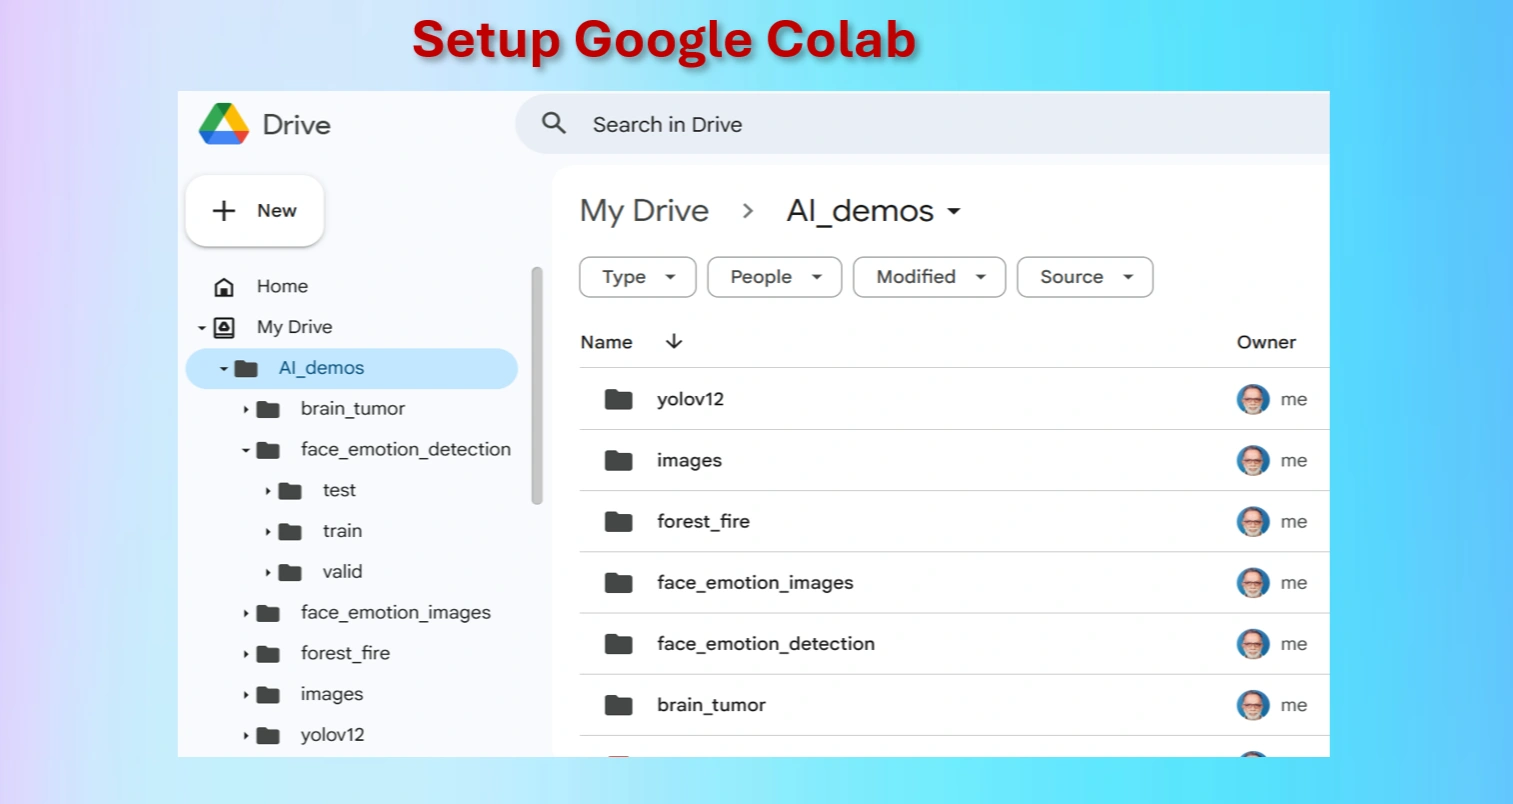Image resolution: width=1513 pixels, height=804 pixels.
Task: Click the search magnifier icon
Action: click(554, 123)
